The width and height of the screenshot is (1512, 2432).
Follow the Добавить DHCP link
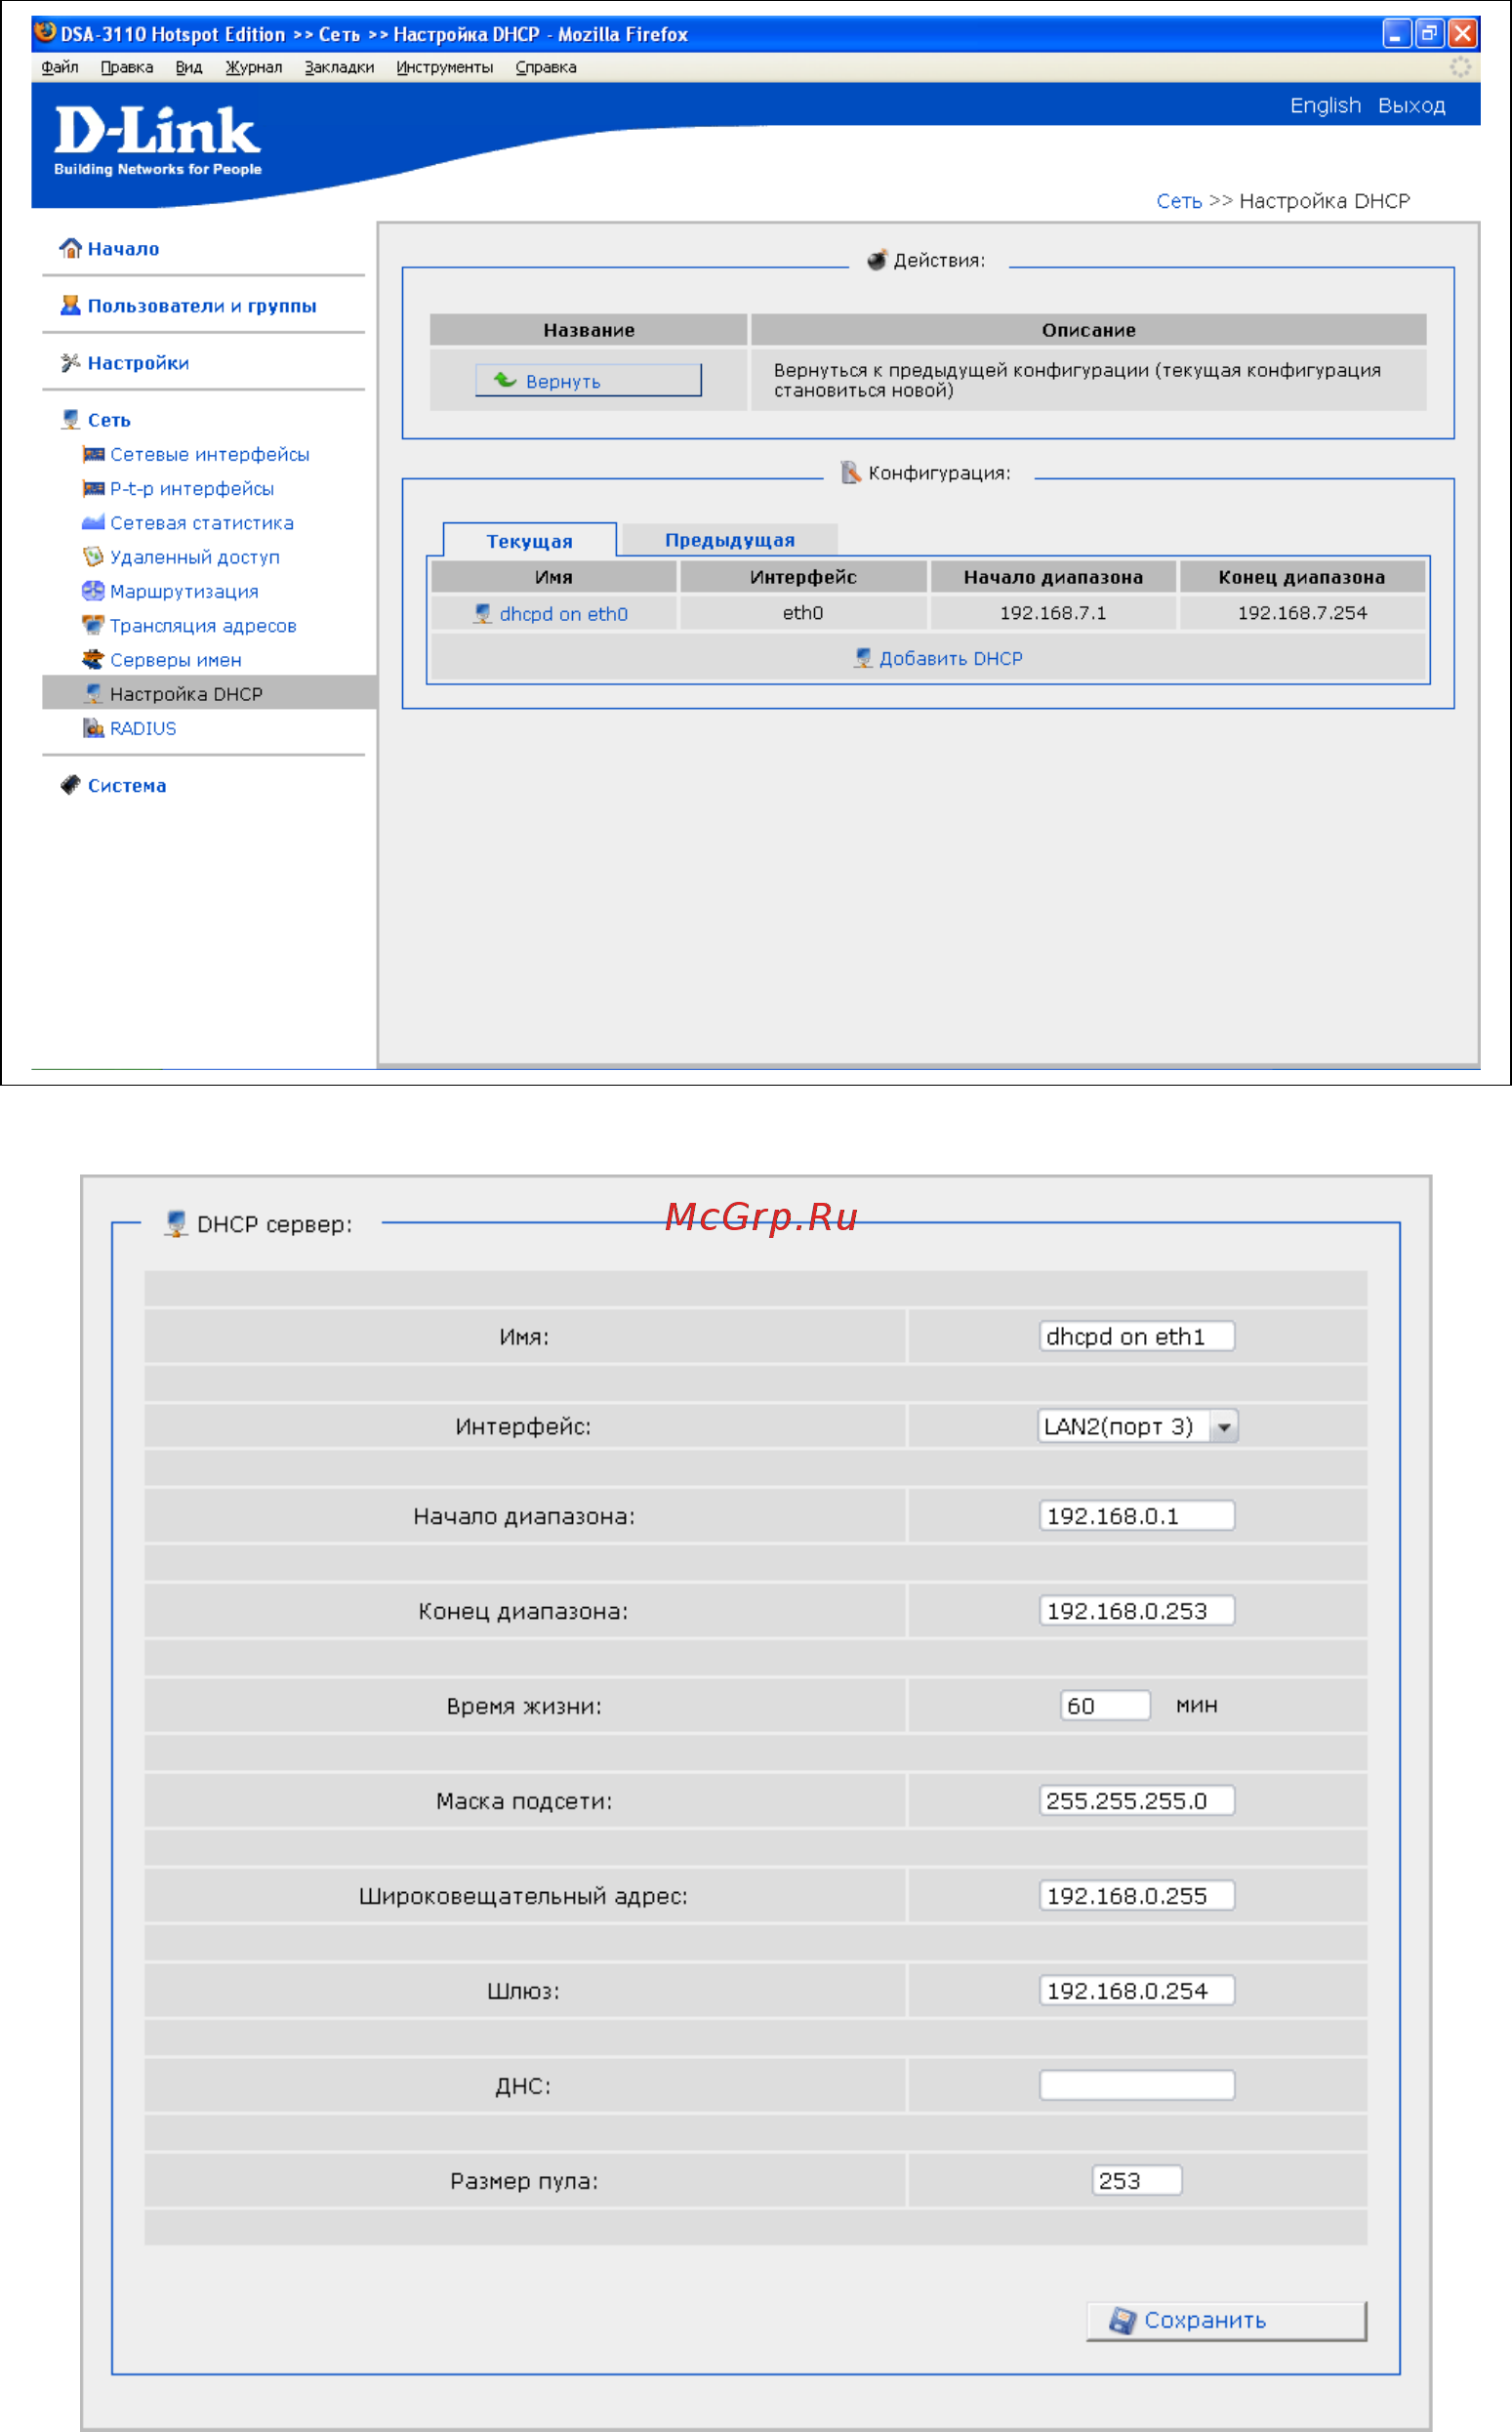[950, 658]
